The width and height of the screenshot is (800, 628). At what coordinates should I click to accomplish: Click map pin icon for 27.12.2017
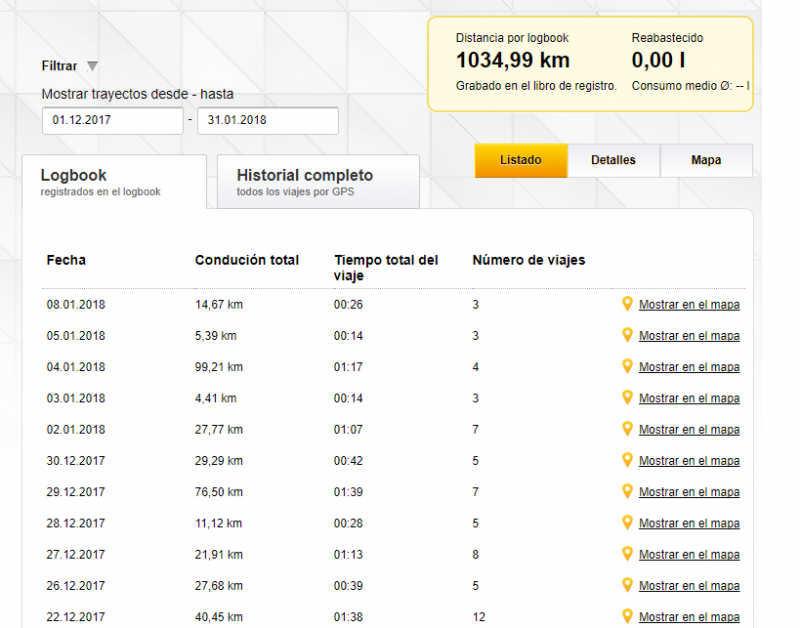point(628,554)
